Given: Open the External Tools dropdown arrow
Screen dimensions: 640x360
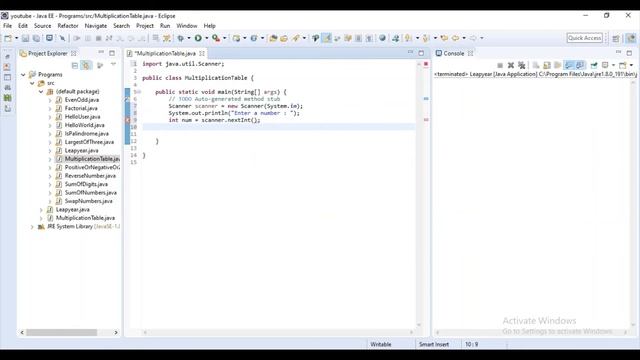Looking at the screenshot, I should click(224, 38).
